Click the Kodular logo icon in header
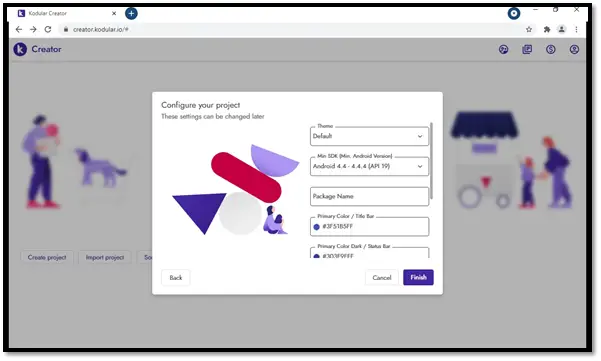Image resolution: width=601 pixels, height=361 pixels. click(x=20, y=49)
